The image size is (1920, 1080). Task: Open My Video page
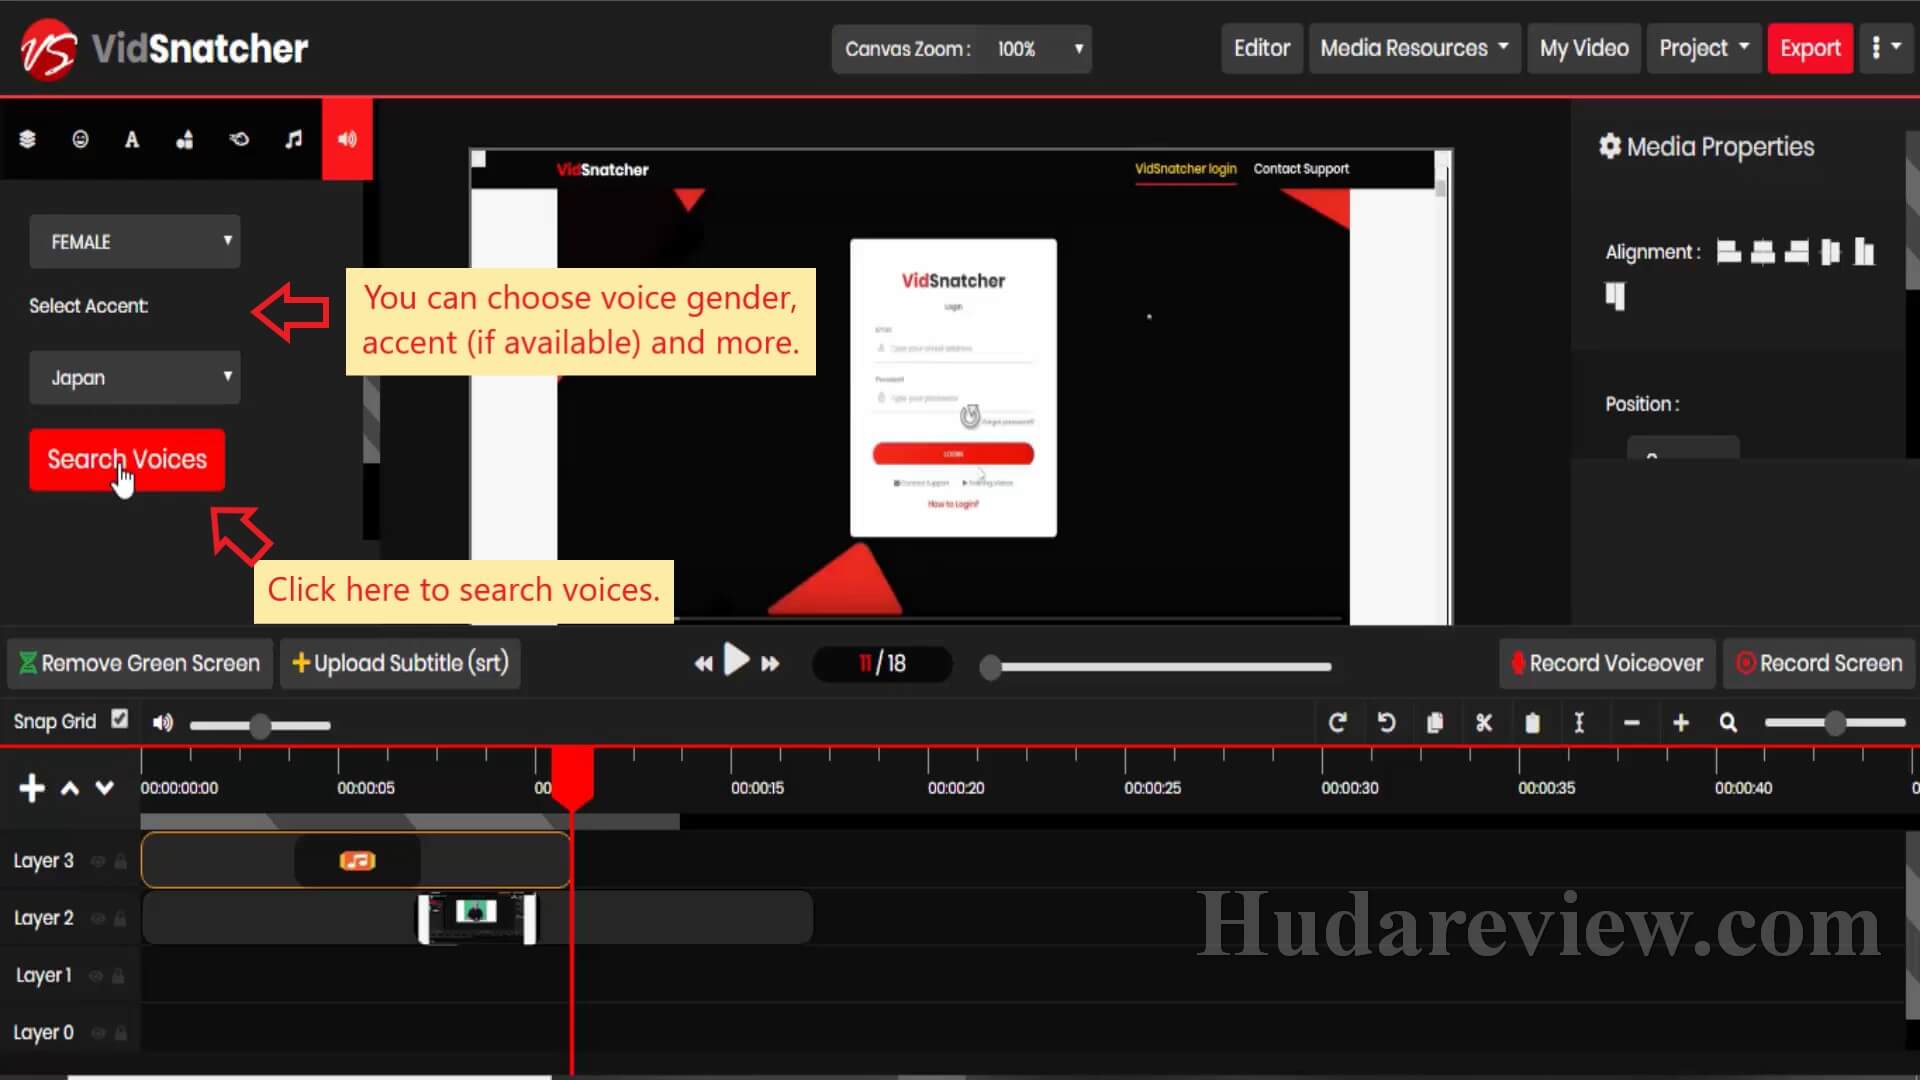(1584, 48)
